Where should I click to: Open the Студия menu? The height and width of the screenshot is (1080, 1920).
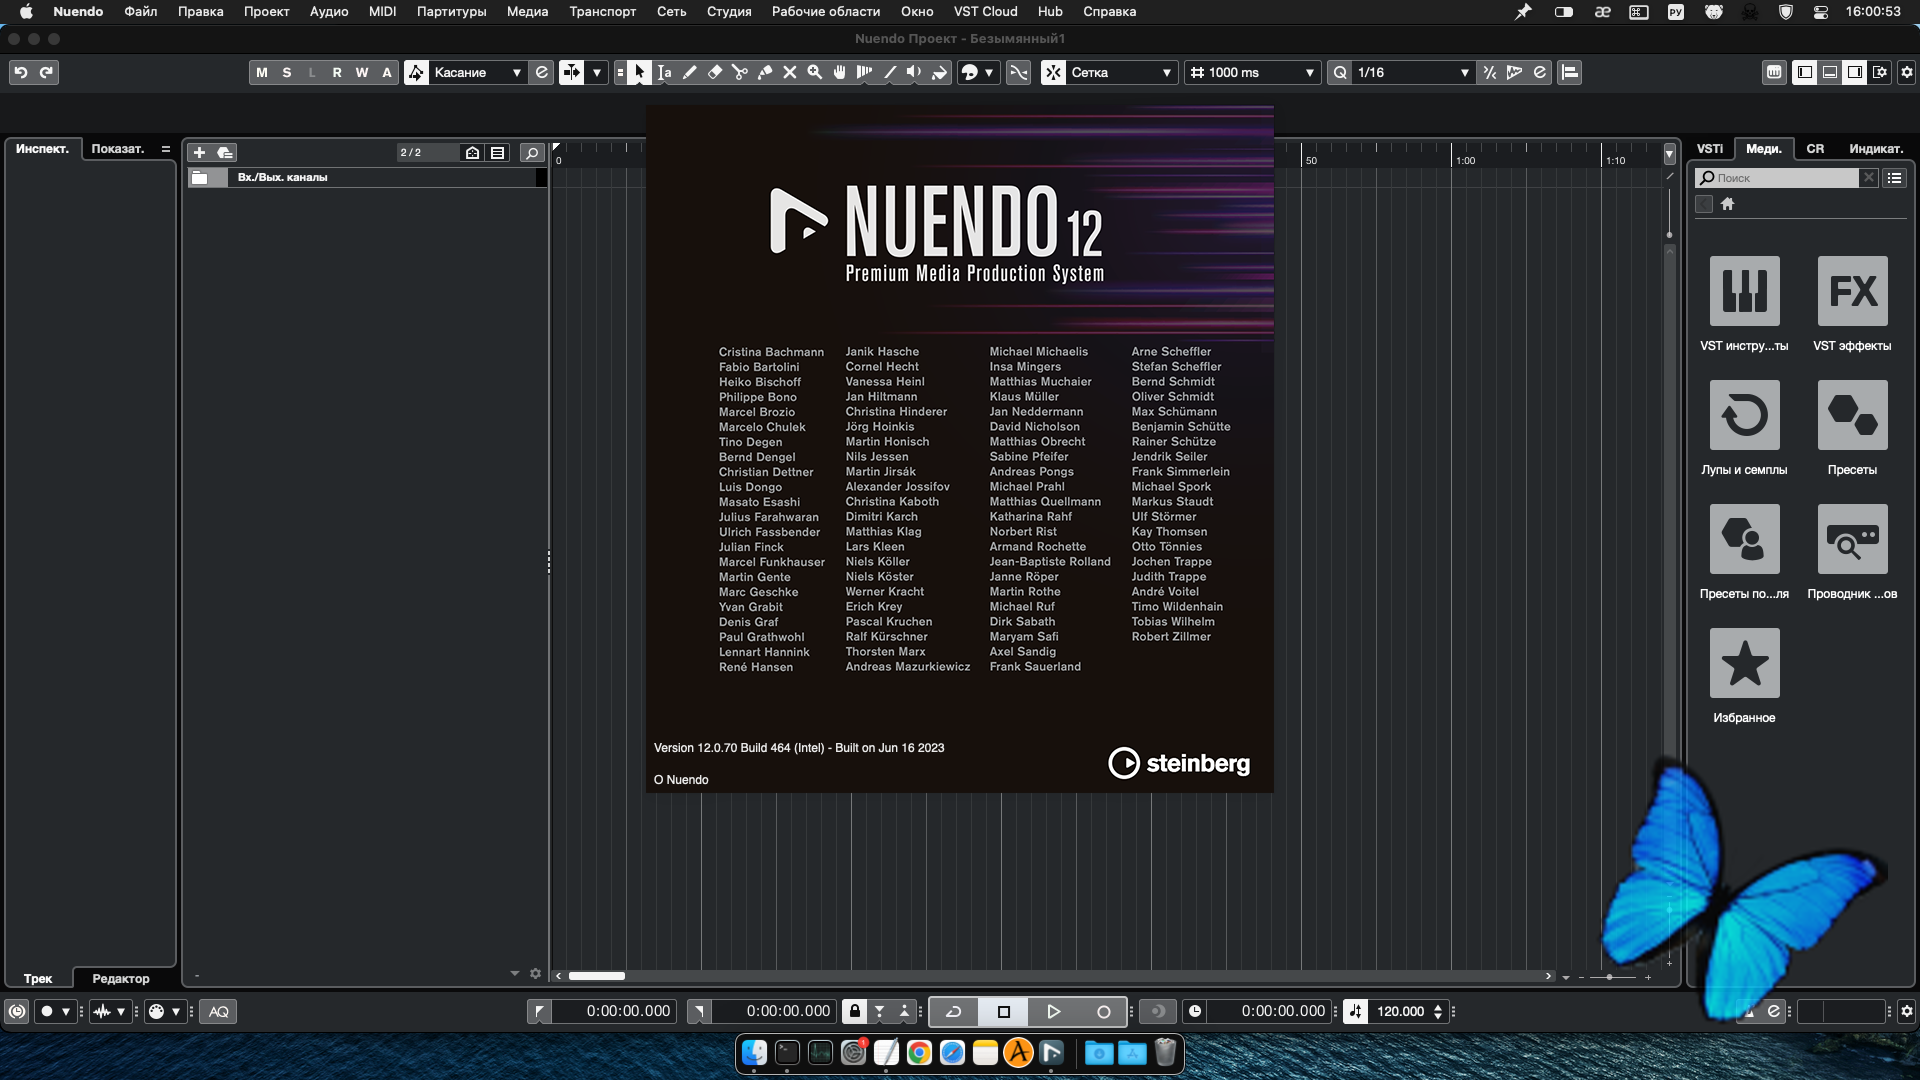[x=729, y=11]
